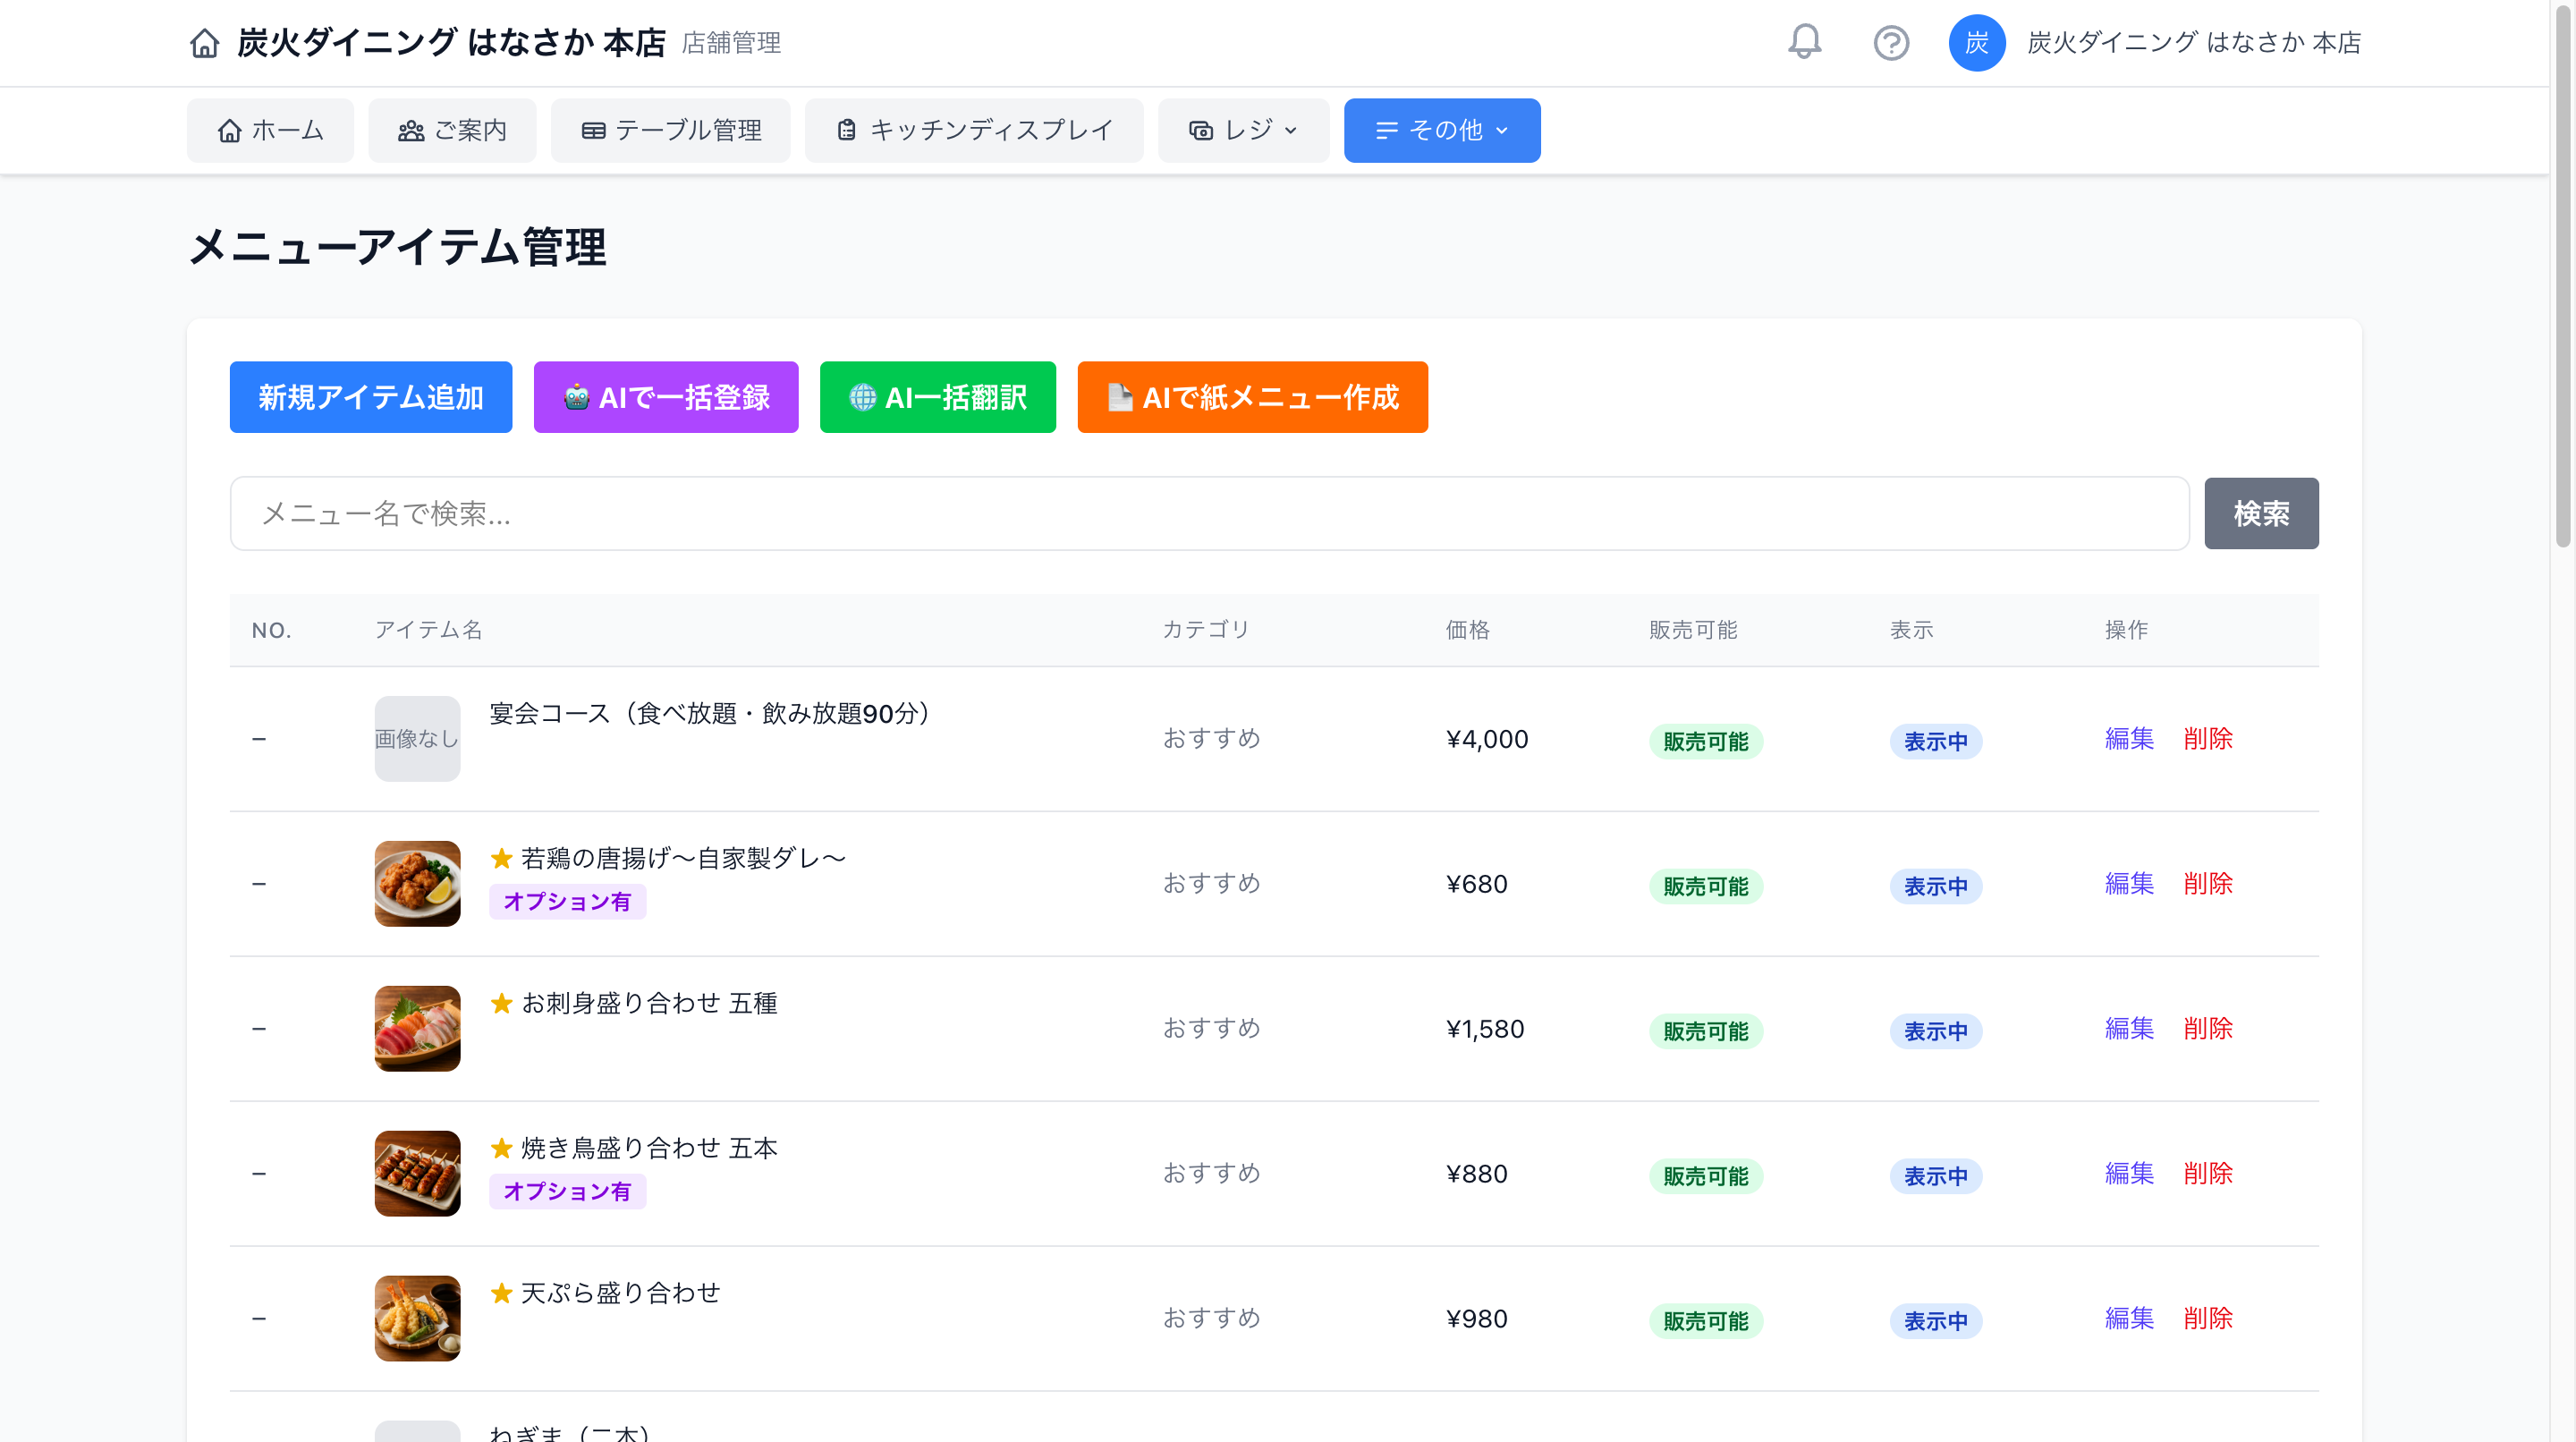Click オプション有 badge under 焼き鳥盛り合わせ
The height and width of the screenshot is (1442, 2576).
(x=567, y=1191)
